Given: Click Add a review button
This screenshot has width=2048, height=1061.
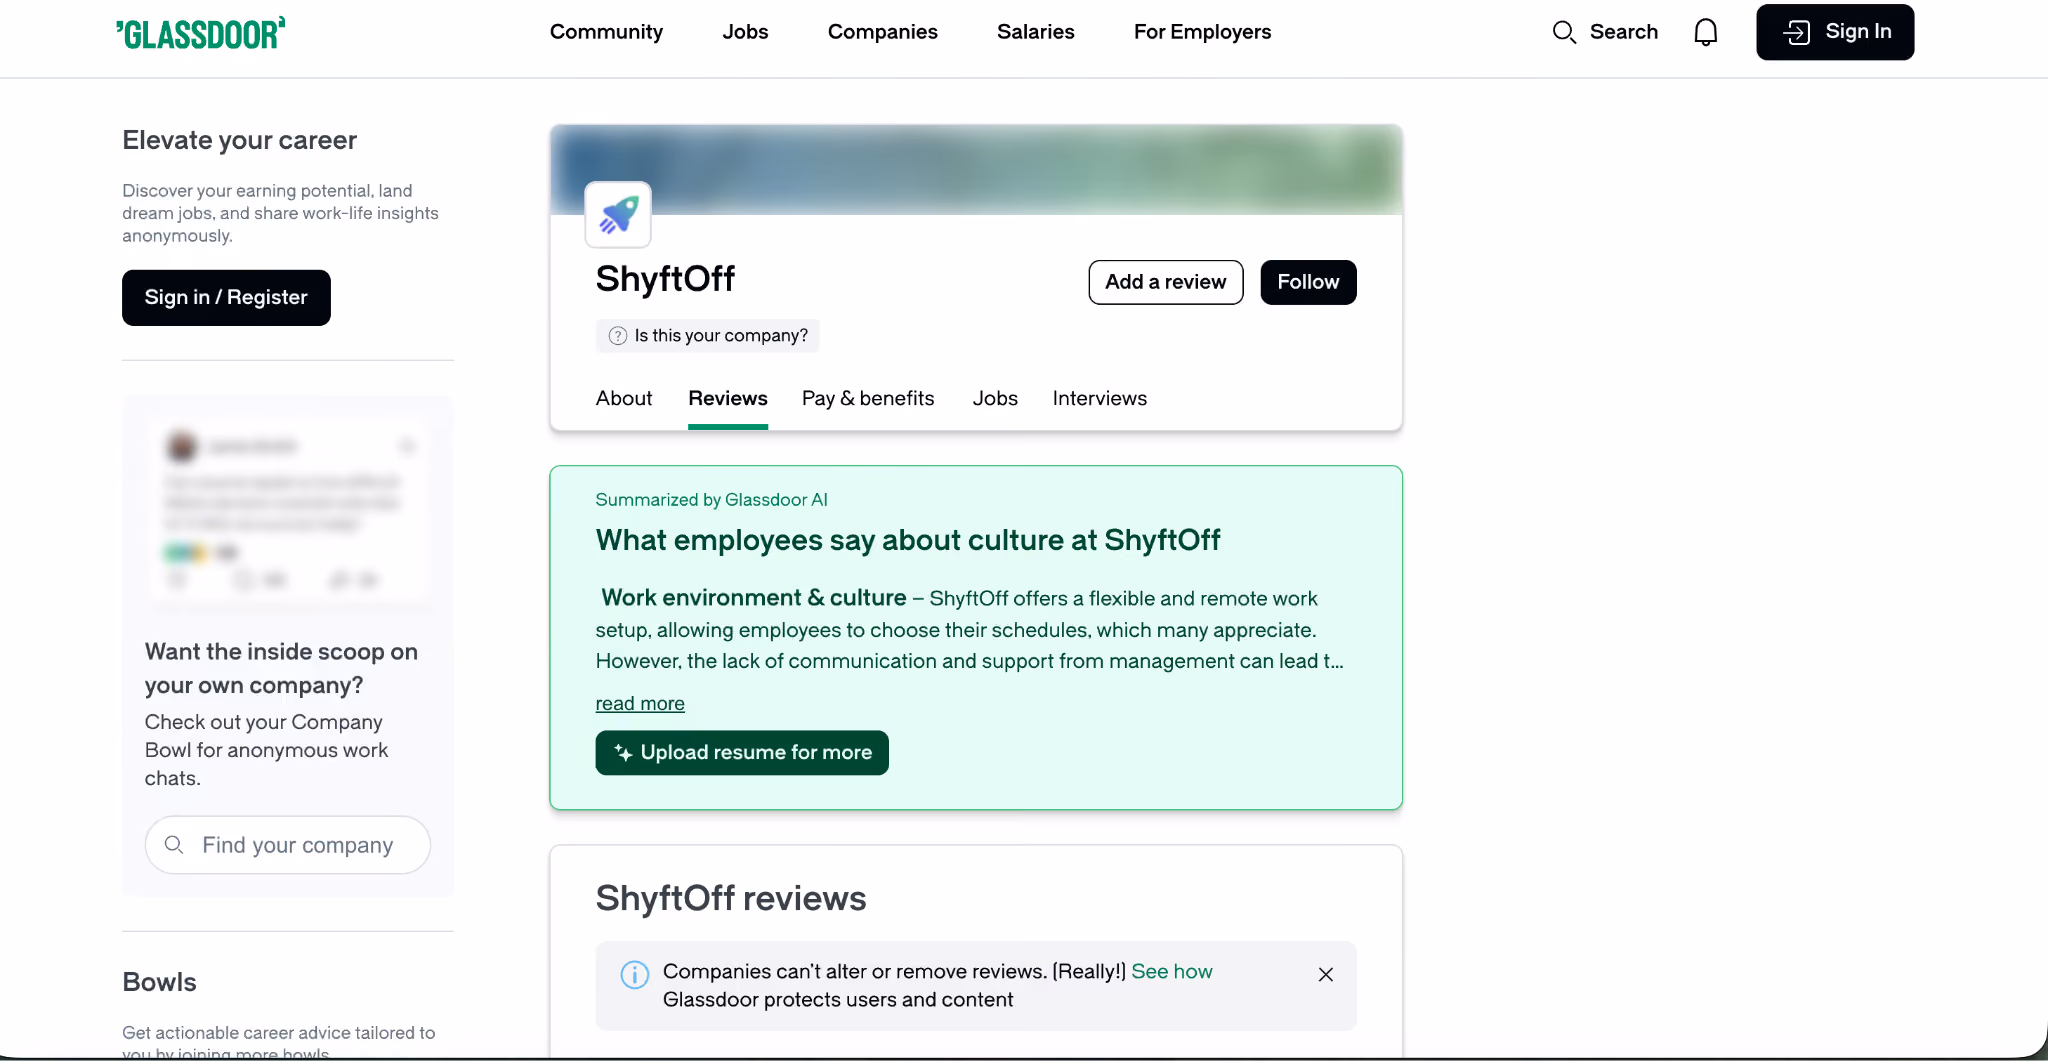Looking at the screenshot, I should coord(1166,282).
